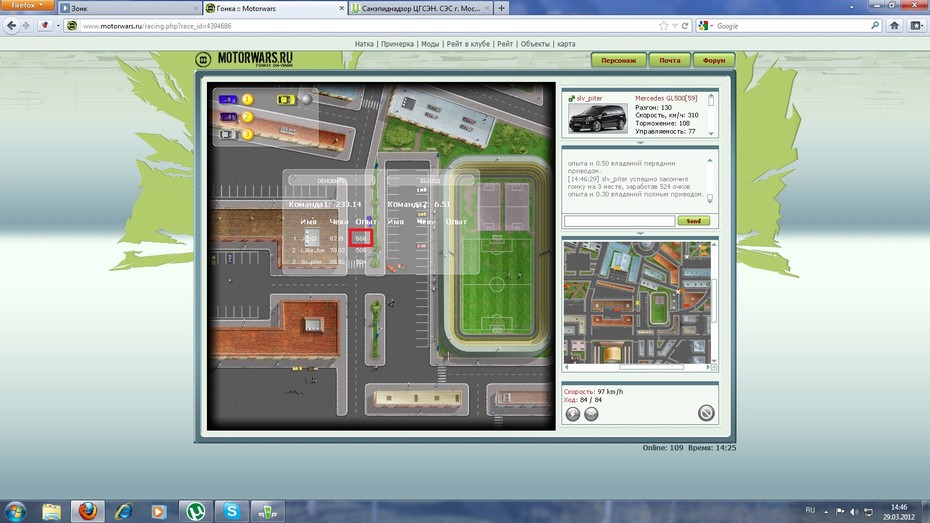Show hidden system tray icons
This screenshot has width=930, height=523.
click(826, 511)
